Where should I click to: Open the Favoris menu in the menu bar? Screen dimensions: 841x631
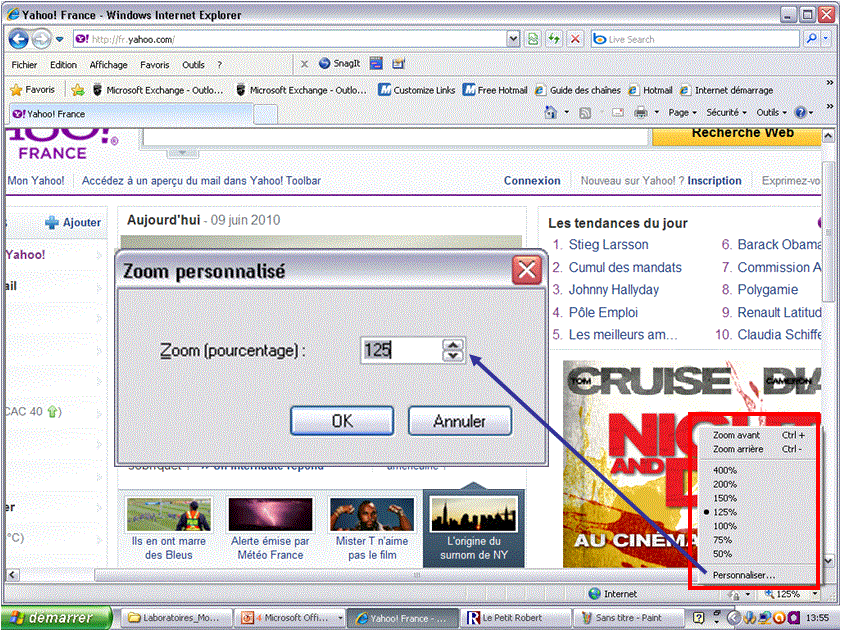pyautogui.click(x=154, y=65)
